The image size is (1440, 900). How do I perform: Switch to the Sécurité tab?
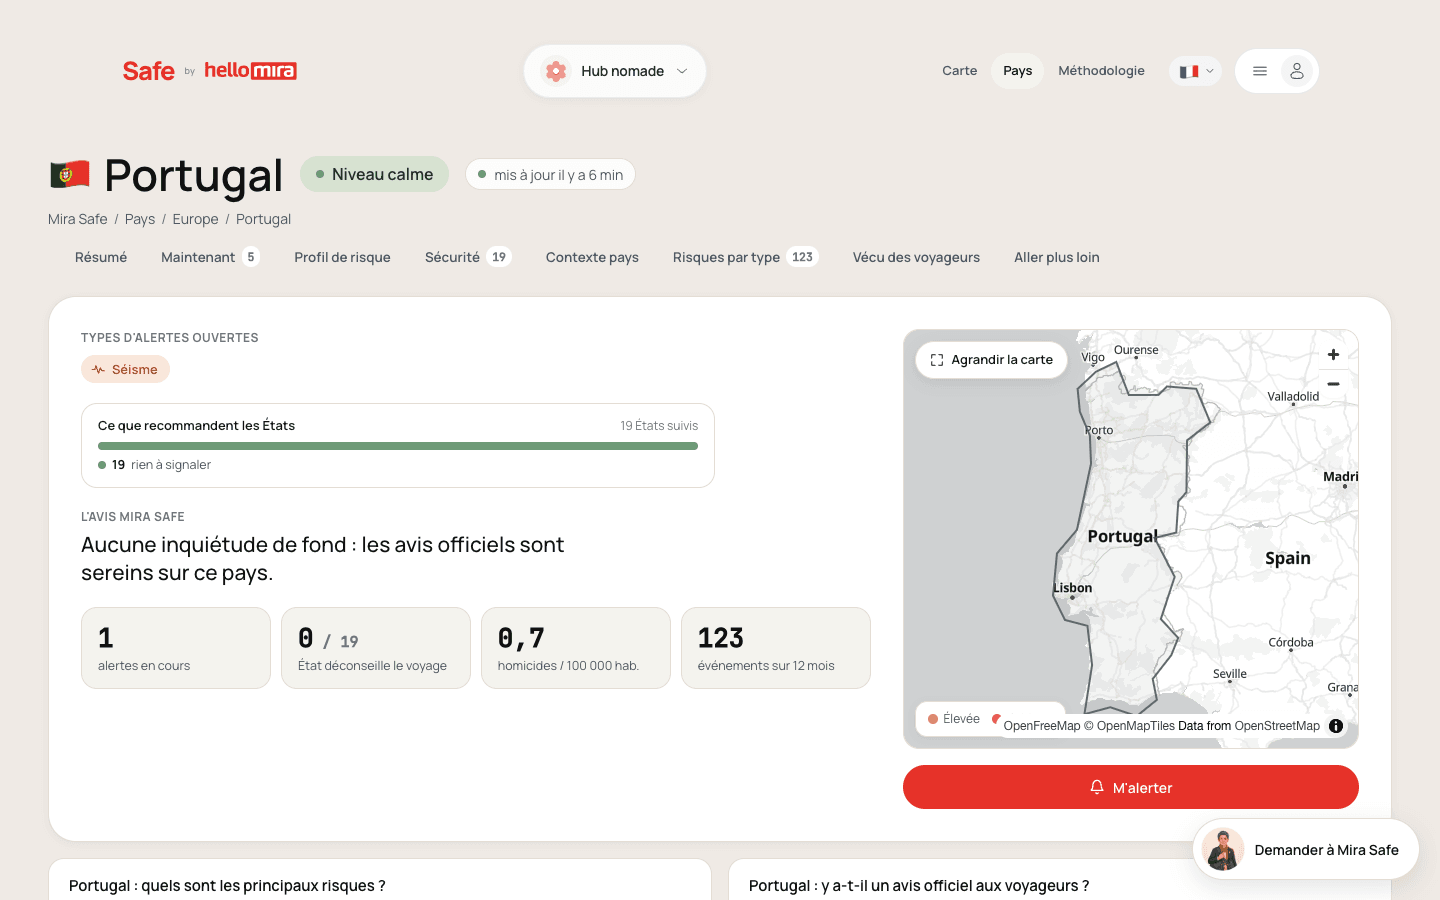(x=468, y=257)
